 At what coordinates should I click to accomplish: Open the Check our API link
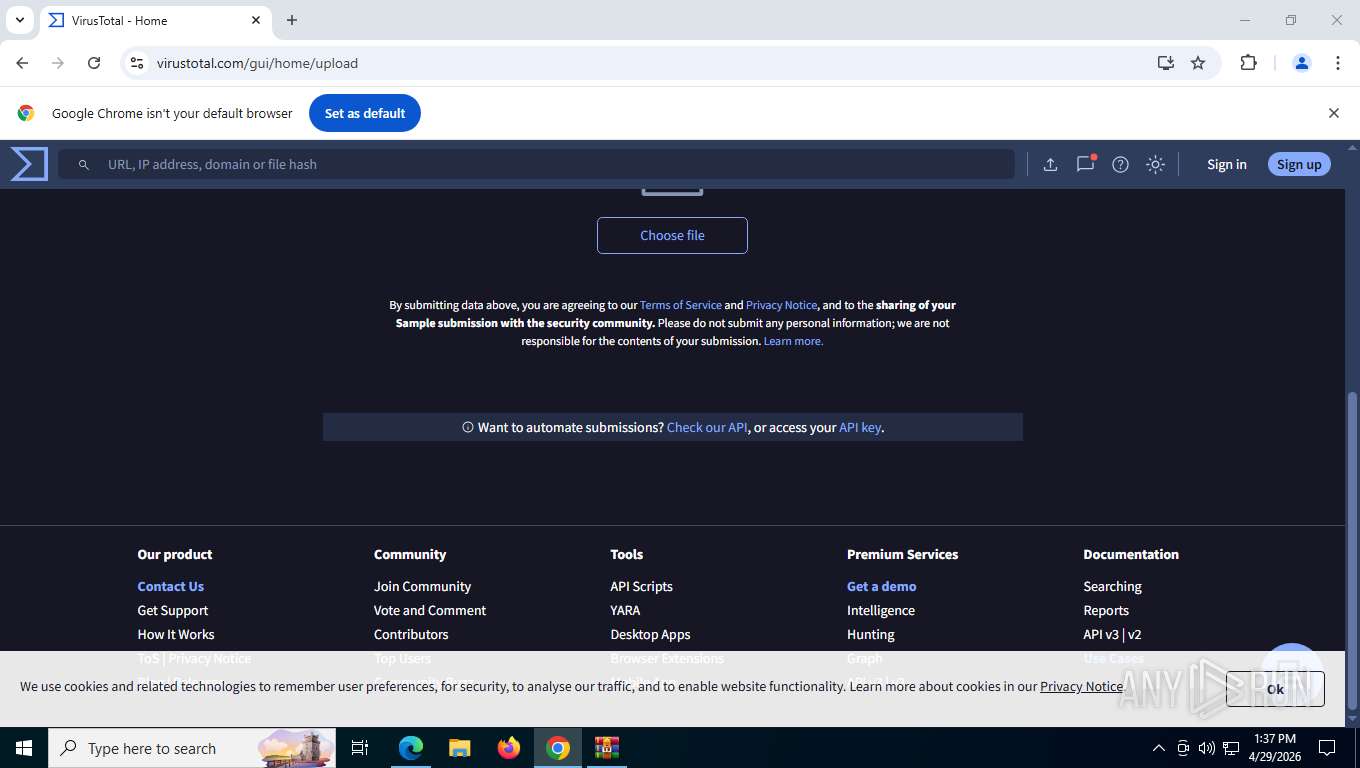pyautogui.click(x=707, y=427)
